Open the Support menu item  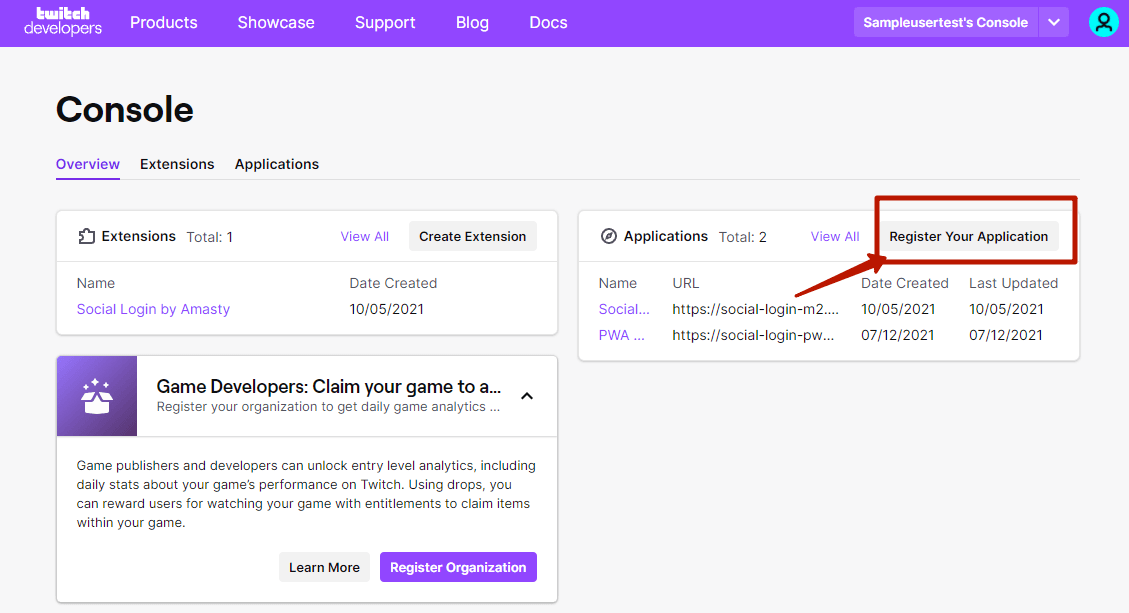(385, 22)
